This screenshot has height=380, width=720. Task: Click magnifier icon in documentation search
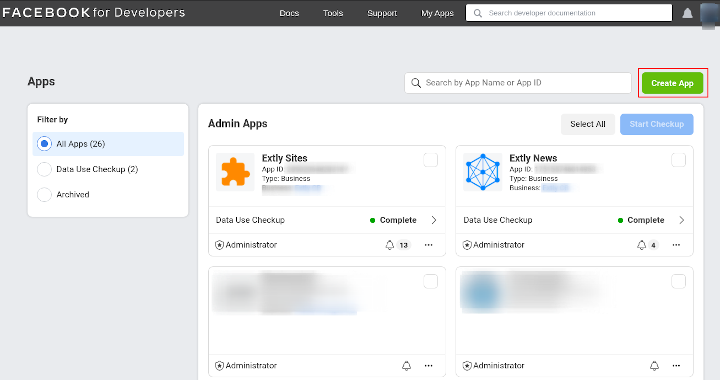[x=478, y=13]
